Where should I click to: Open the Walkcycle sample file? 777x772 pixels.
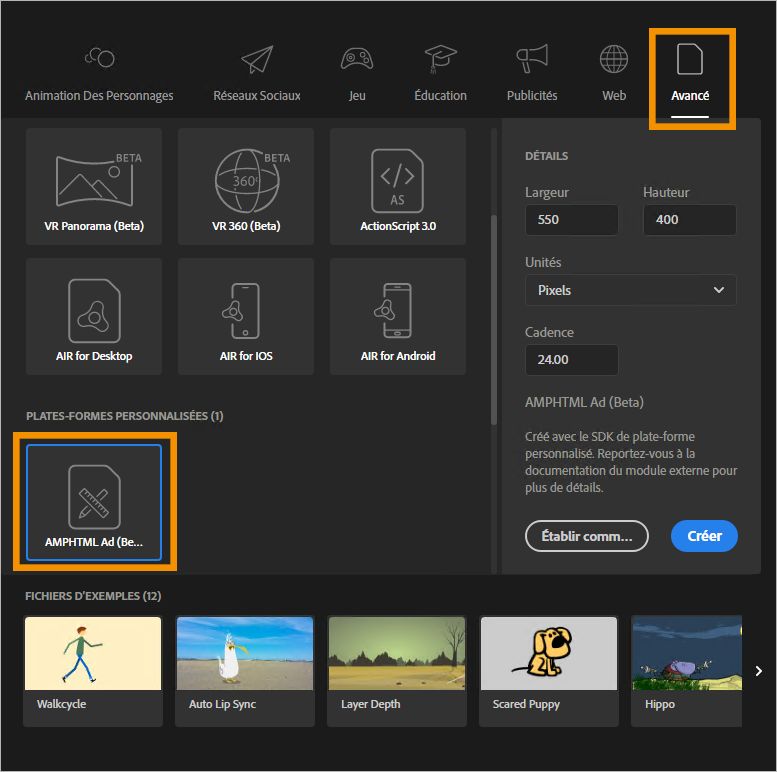coord(93,671)
